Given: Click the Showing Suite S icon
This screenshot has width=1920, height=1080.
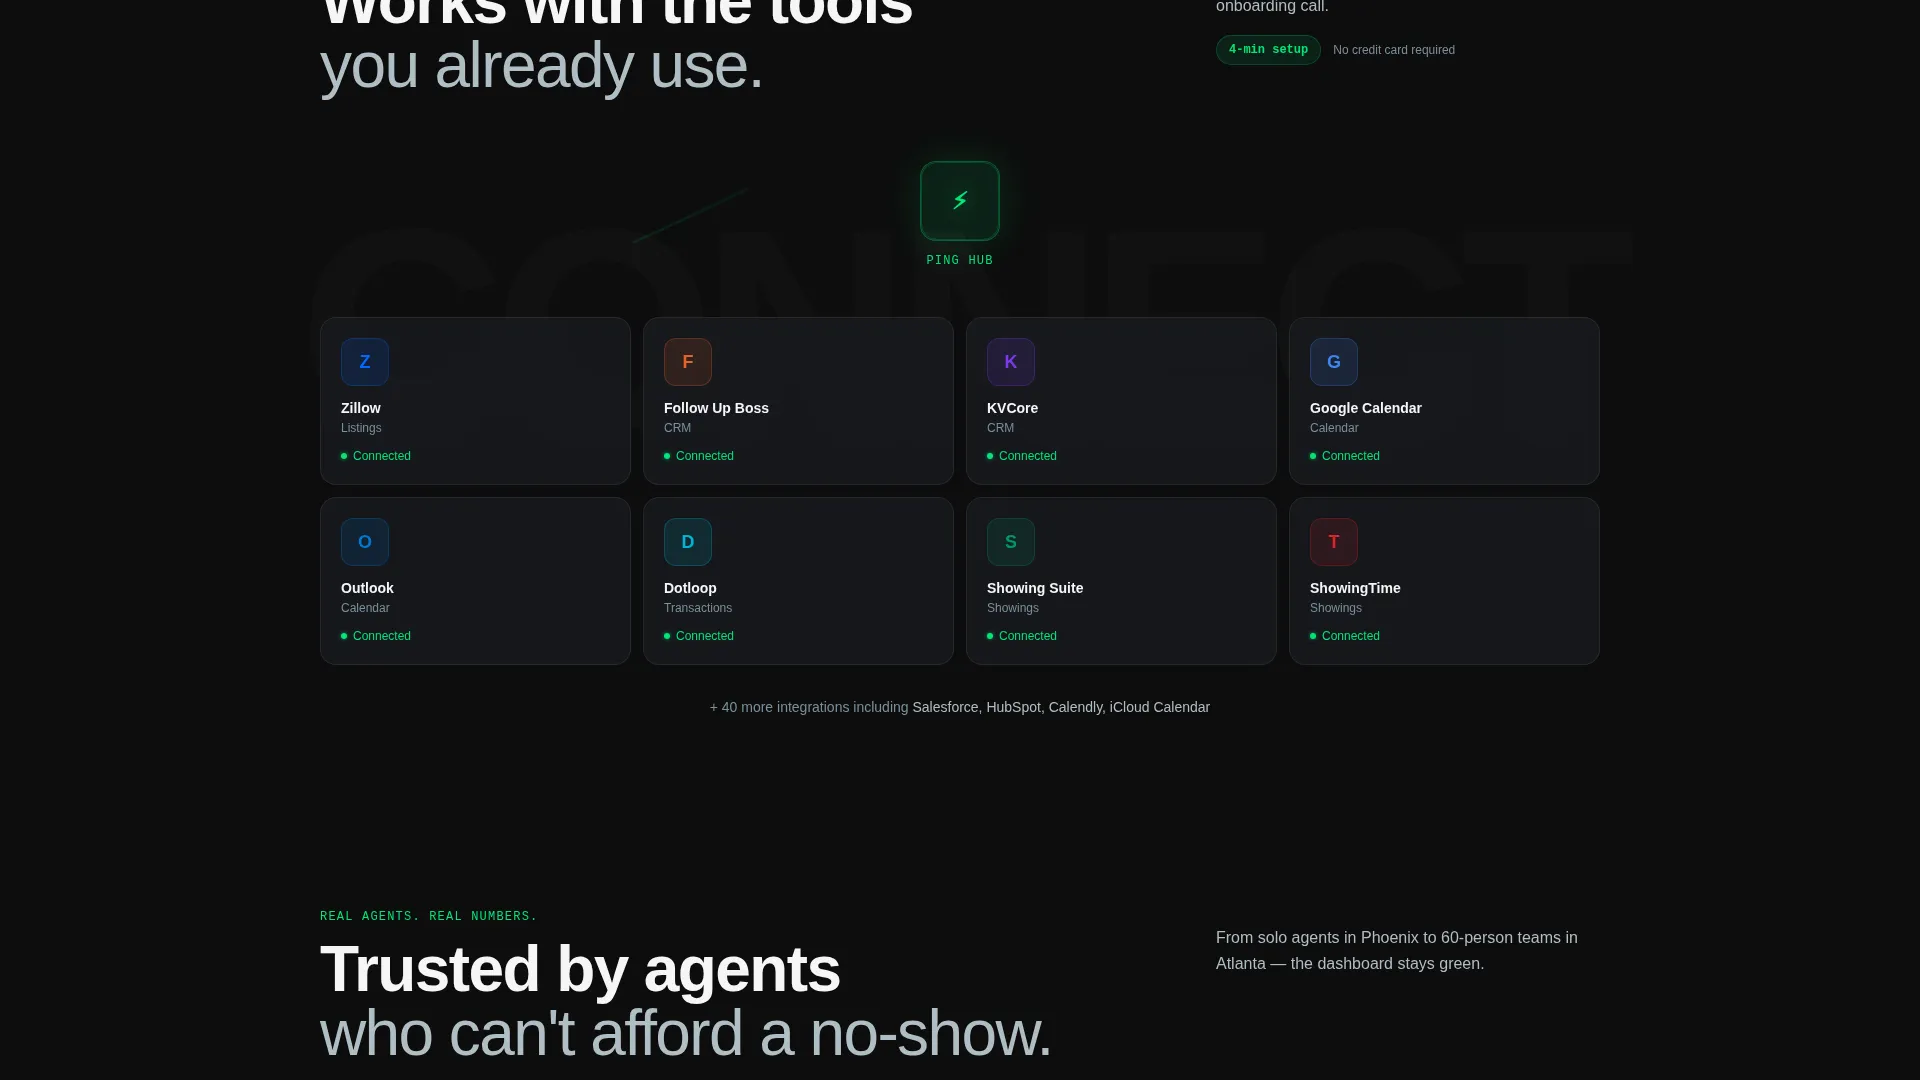Looking at the screenshot, I should coord(1011,542).
